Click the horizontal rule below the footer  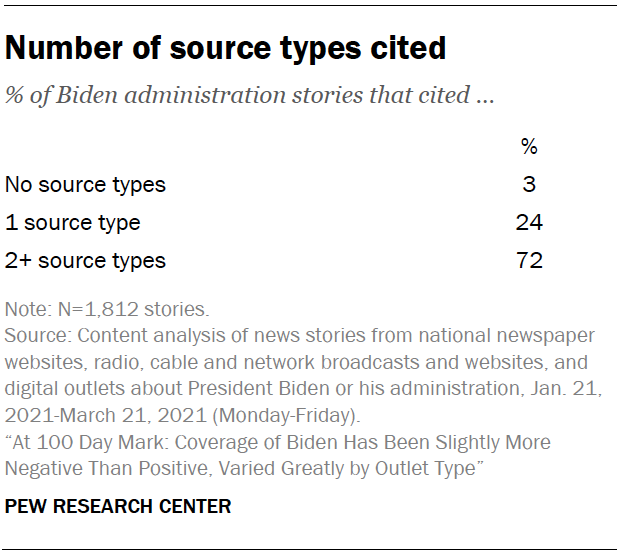pyautogui.click(x=310, y=549)
